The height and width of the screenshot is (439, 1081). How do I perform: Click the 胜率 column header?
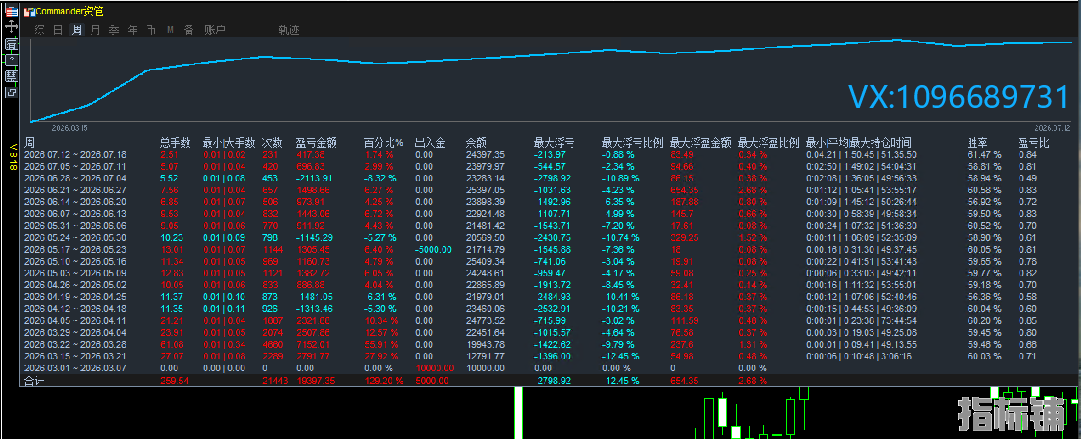pos(977,143)
